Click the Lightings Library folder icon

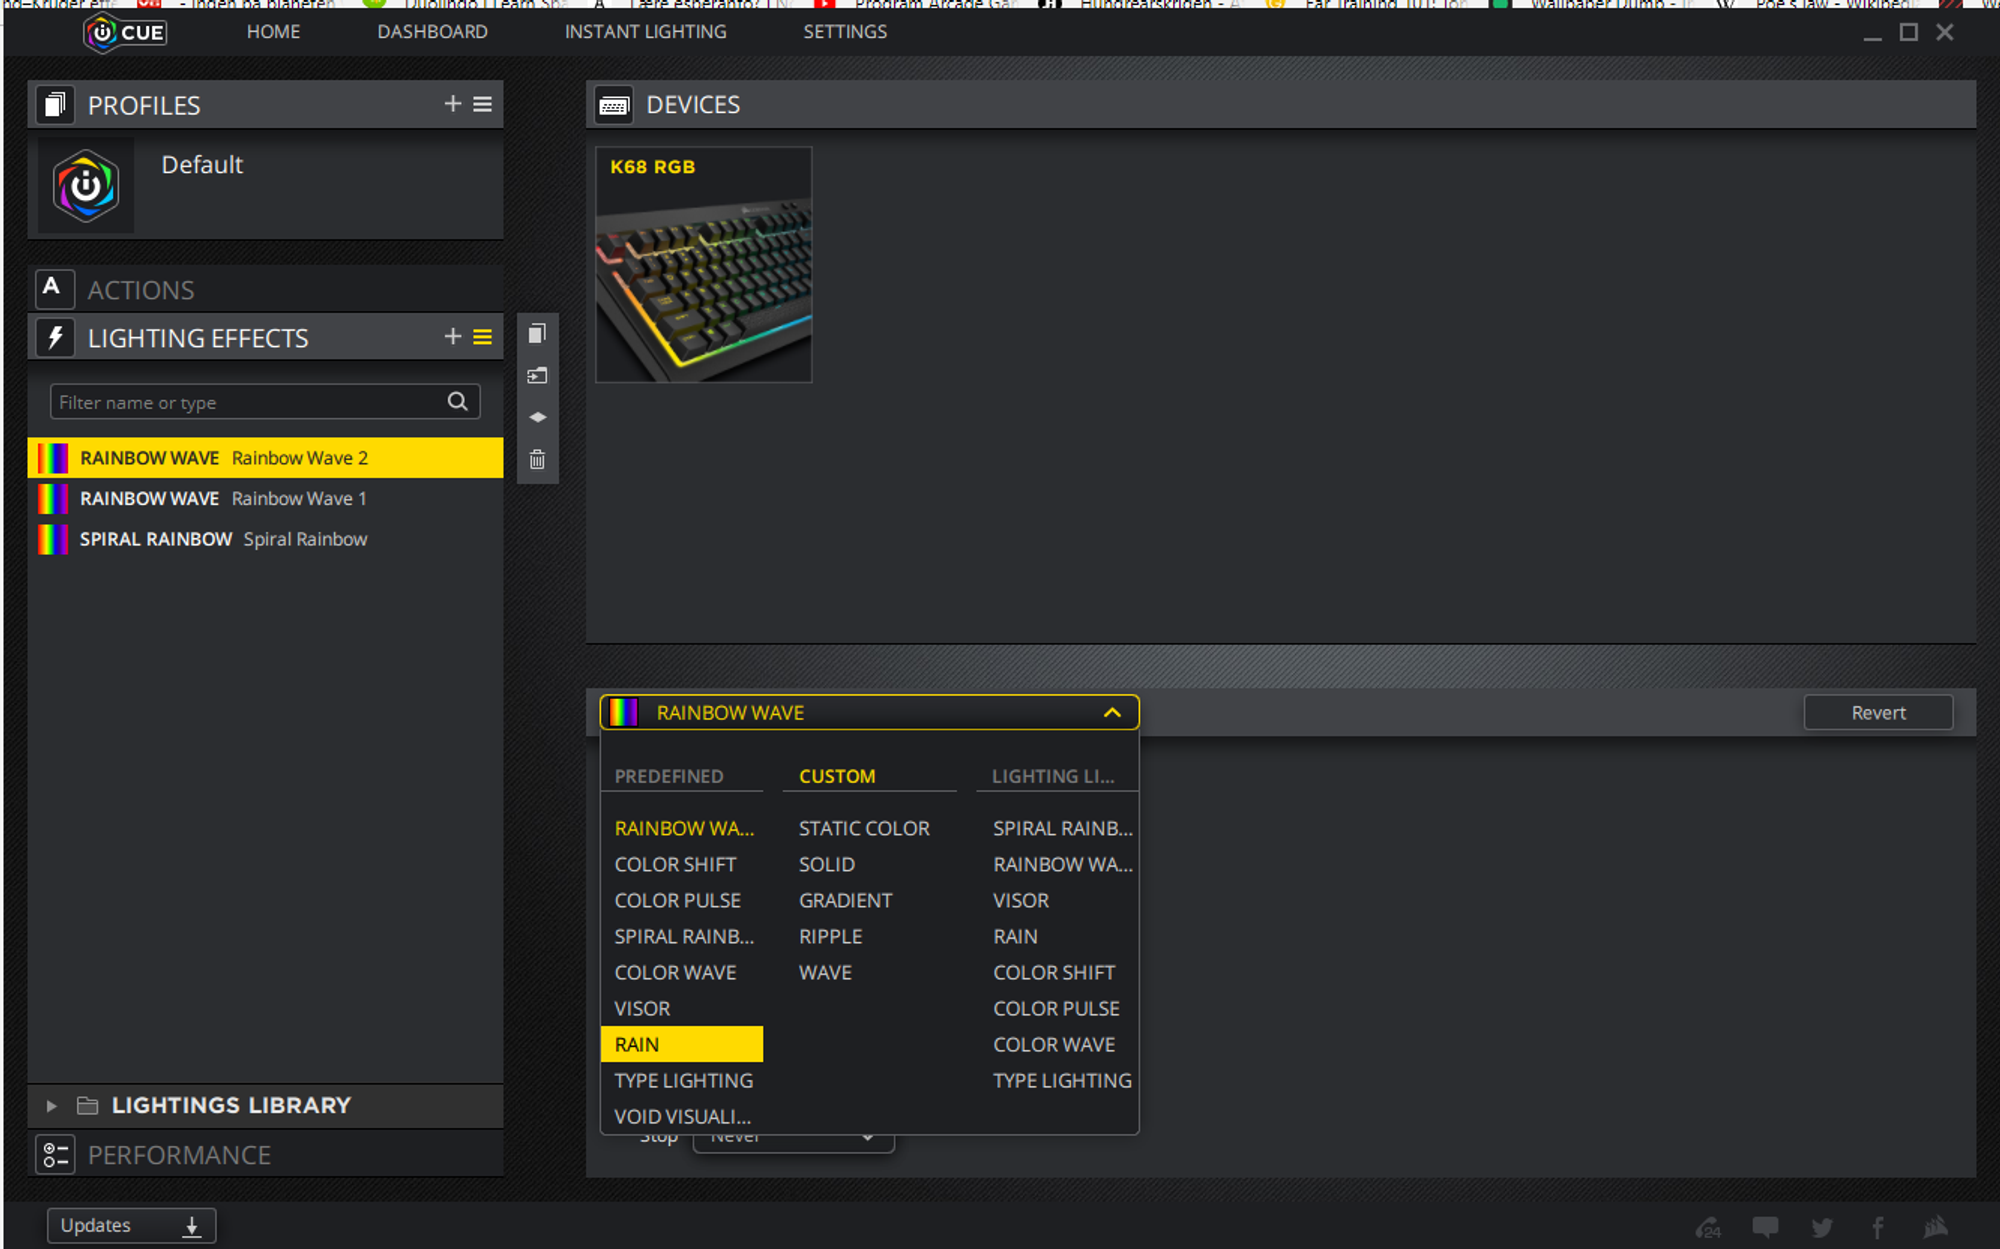[x=88, y=1106]
